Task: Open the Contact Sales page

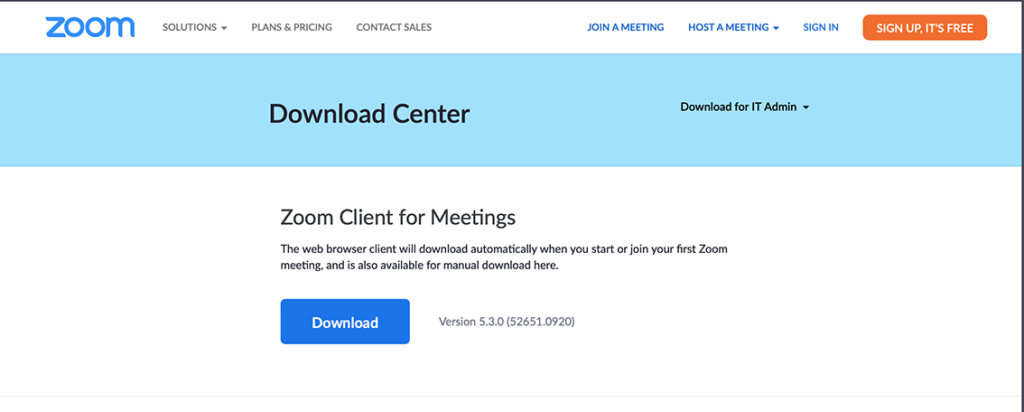Action: (x=394, y=27)
